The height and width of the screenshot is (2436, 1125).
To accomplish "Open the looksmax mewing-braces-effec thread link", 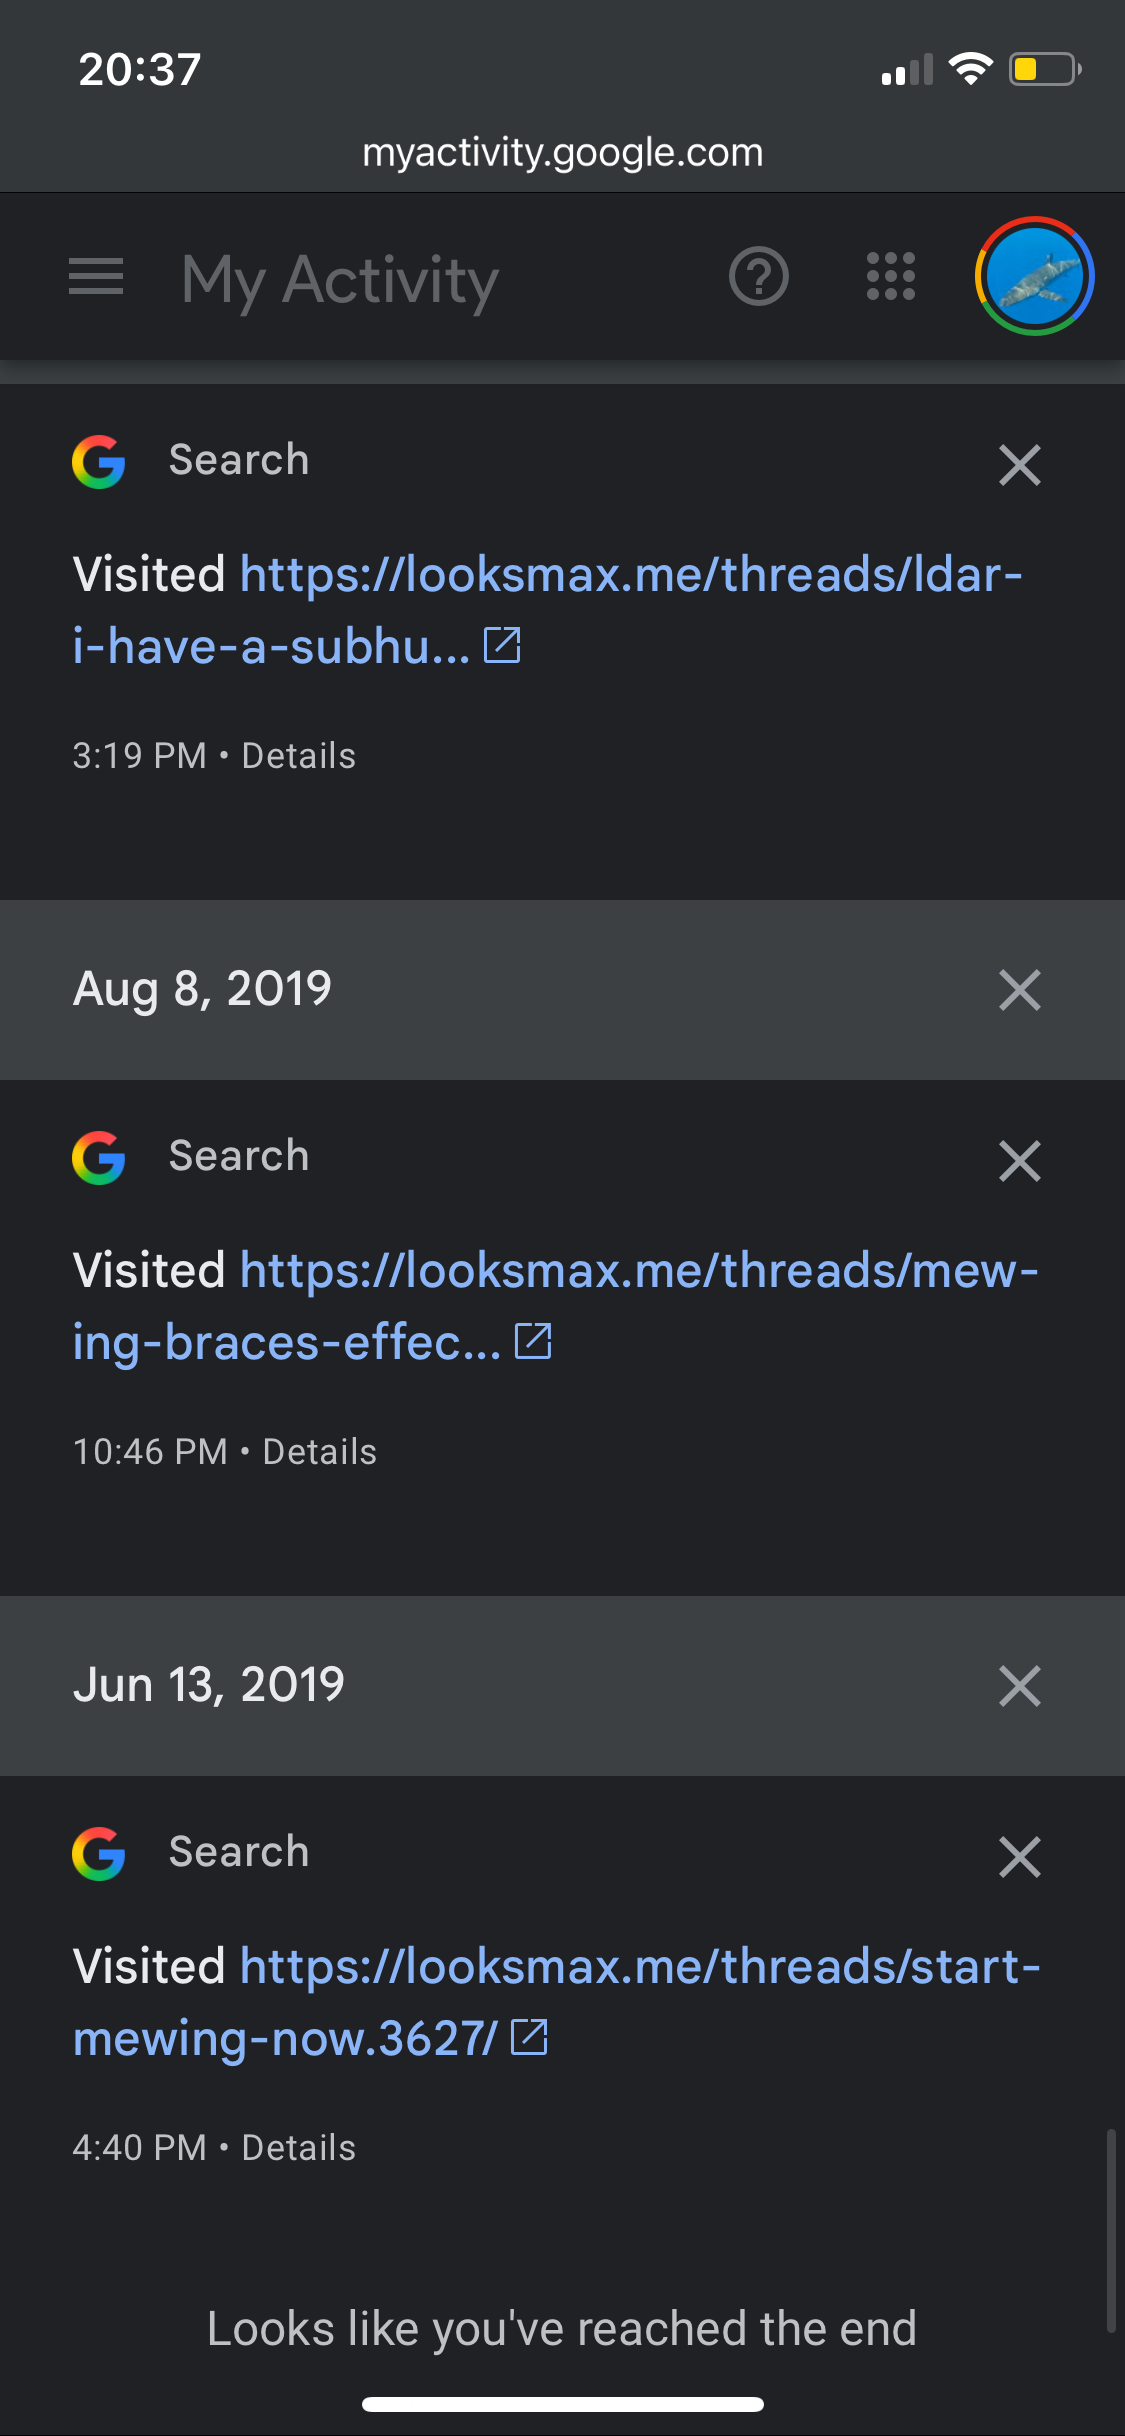I will click(638, 1272).
